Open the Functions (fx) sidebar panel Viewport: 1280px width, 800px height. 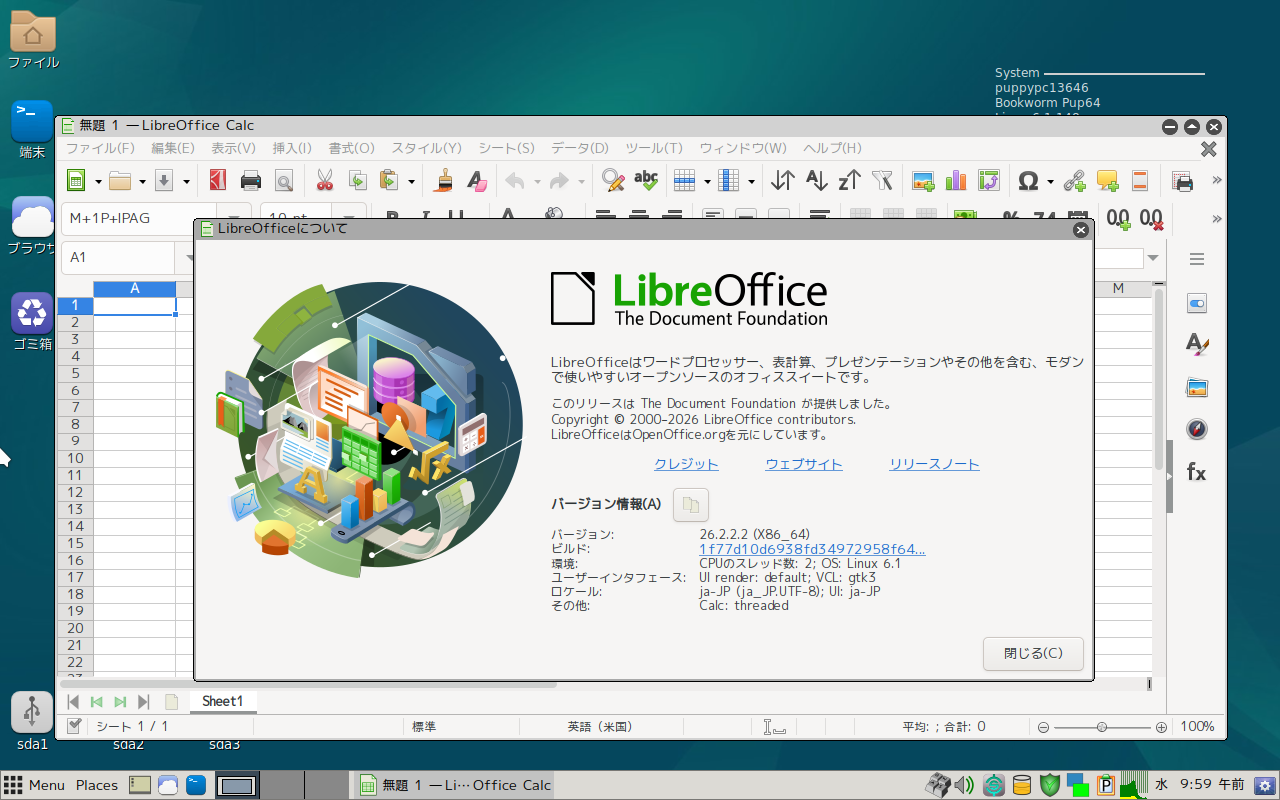(1196, 473)
